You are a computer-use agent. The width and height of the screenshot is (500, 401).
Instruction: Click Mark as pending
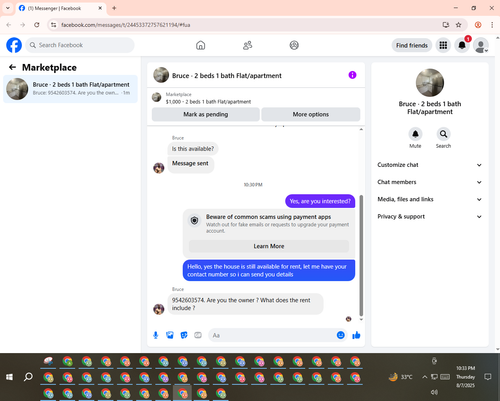click(206, 114)
